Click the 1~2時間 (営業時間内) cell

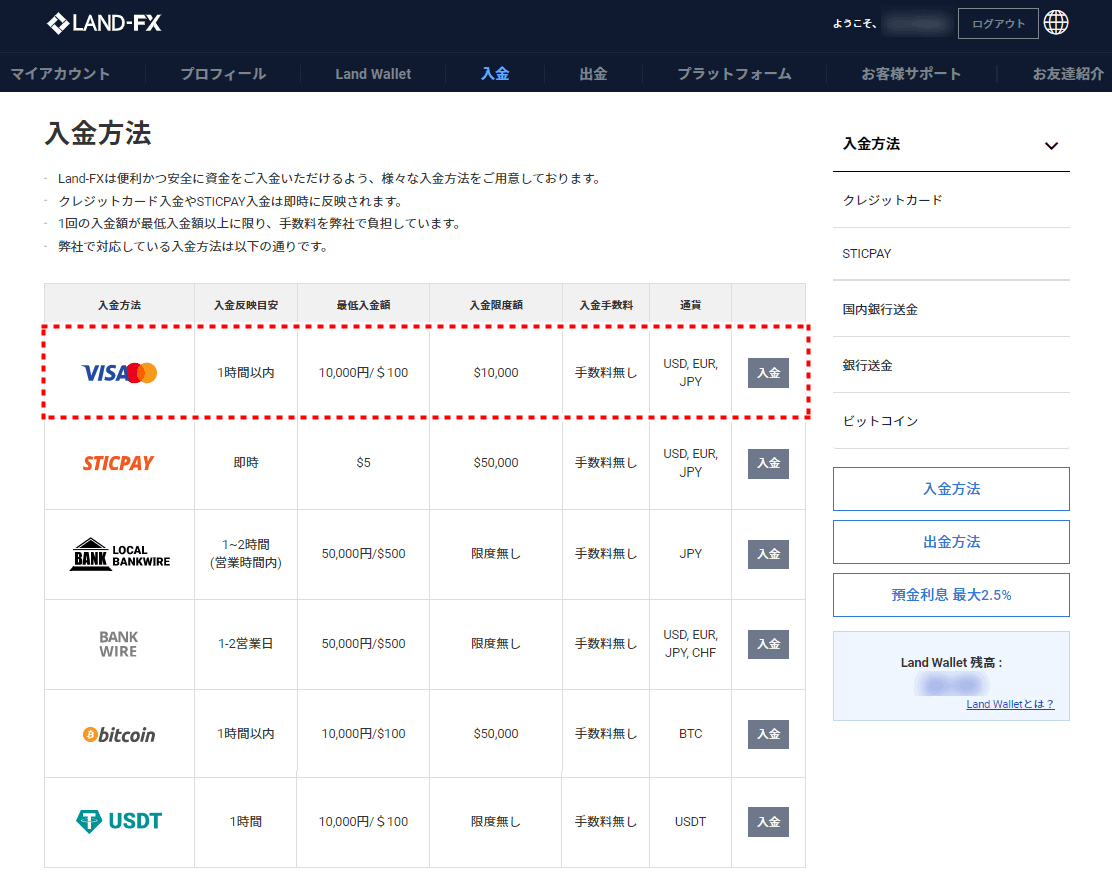pyautogui.click(x=246, y=554)
